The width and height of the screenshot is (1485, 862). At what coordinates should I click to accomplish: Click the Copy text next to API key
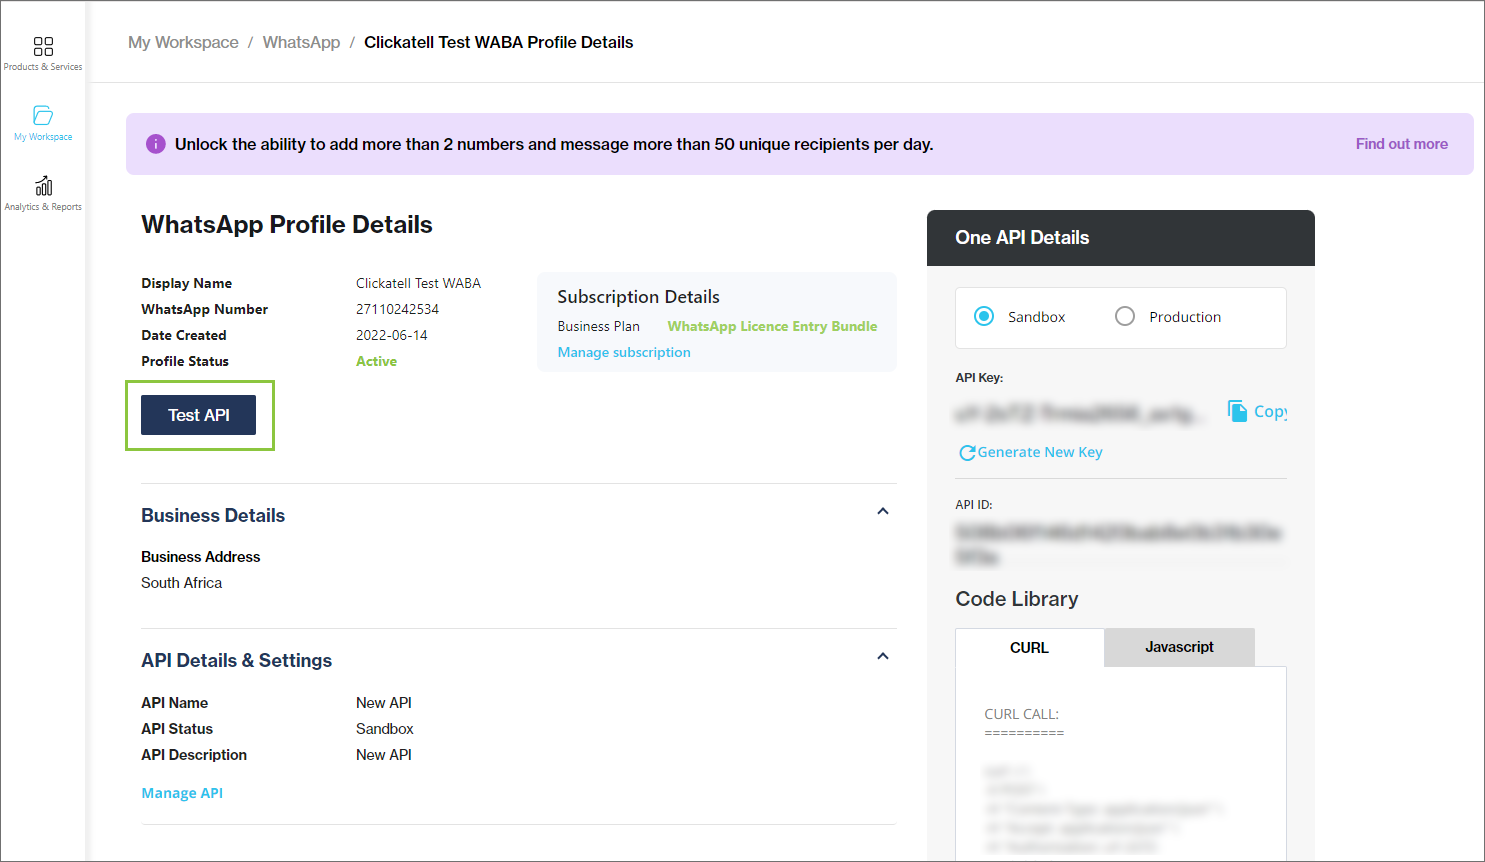tap(1270, 411)
